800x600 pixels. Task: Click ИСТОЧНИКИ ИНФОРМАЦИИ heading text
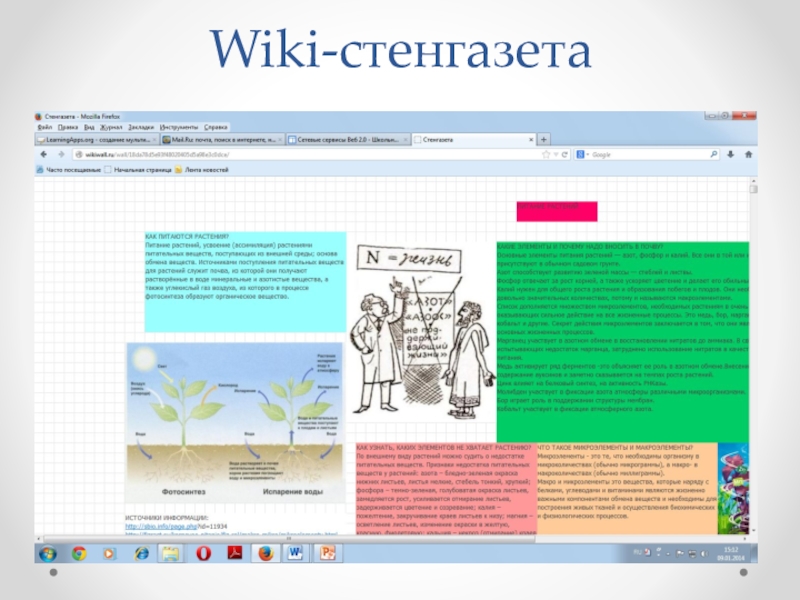pyautogui.click(x=167, y=518)
